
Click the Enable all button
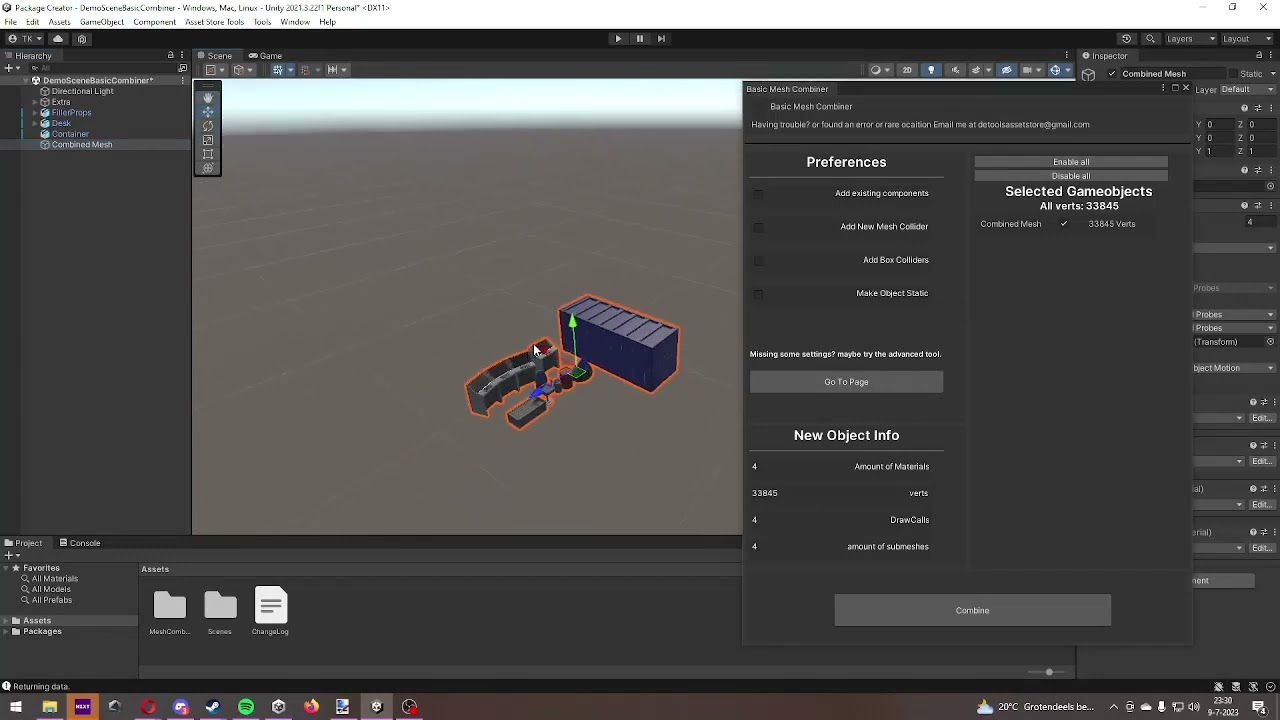[1071, 162]
